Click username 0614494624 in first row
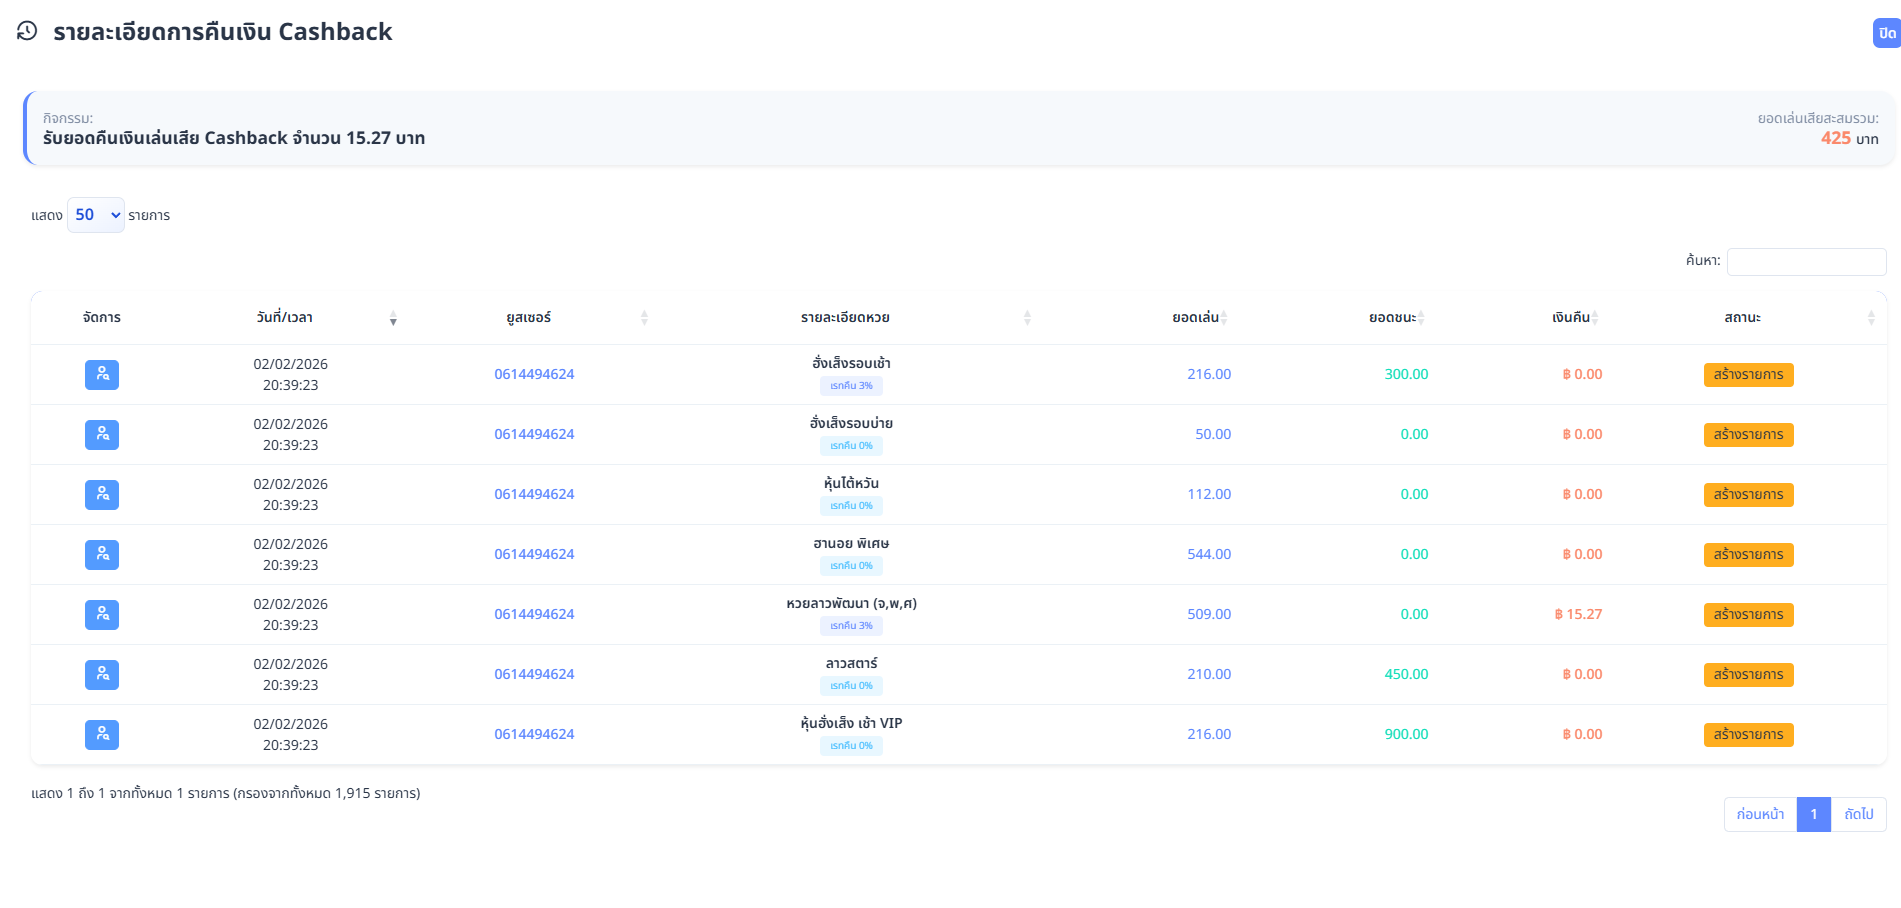This screenshot has height=908, width=1901. (x=534, y=375)
